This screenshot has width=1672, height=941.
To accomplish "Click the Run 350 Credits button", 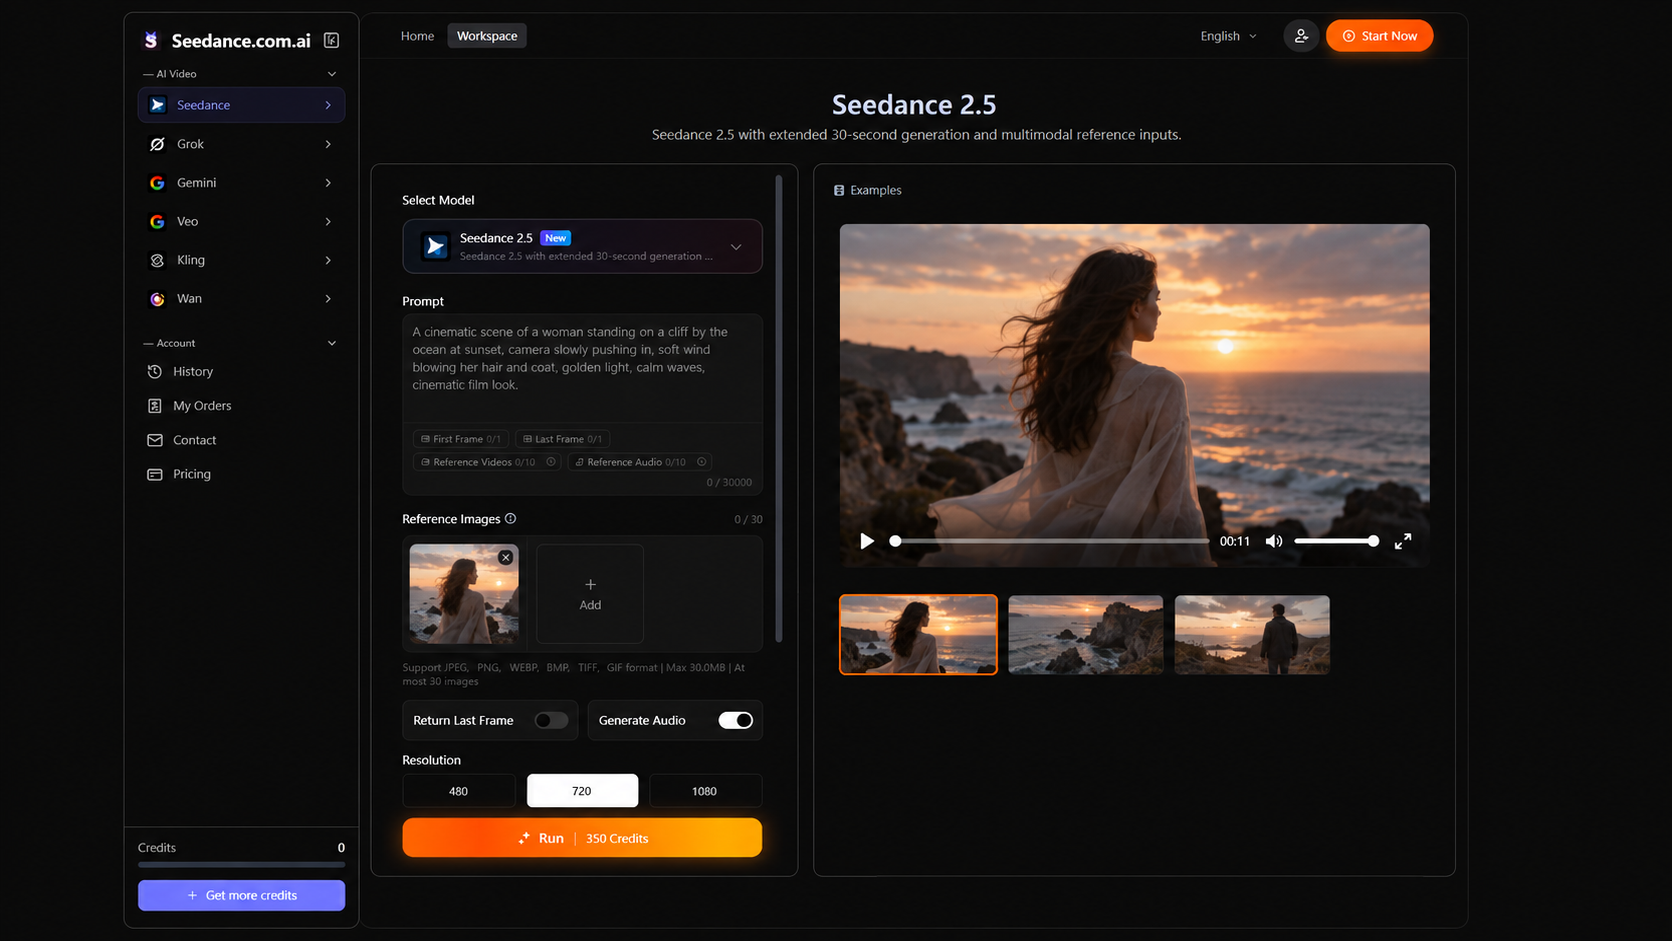I will click(x=582, y=838).
